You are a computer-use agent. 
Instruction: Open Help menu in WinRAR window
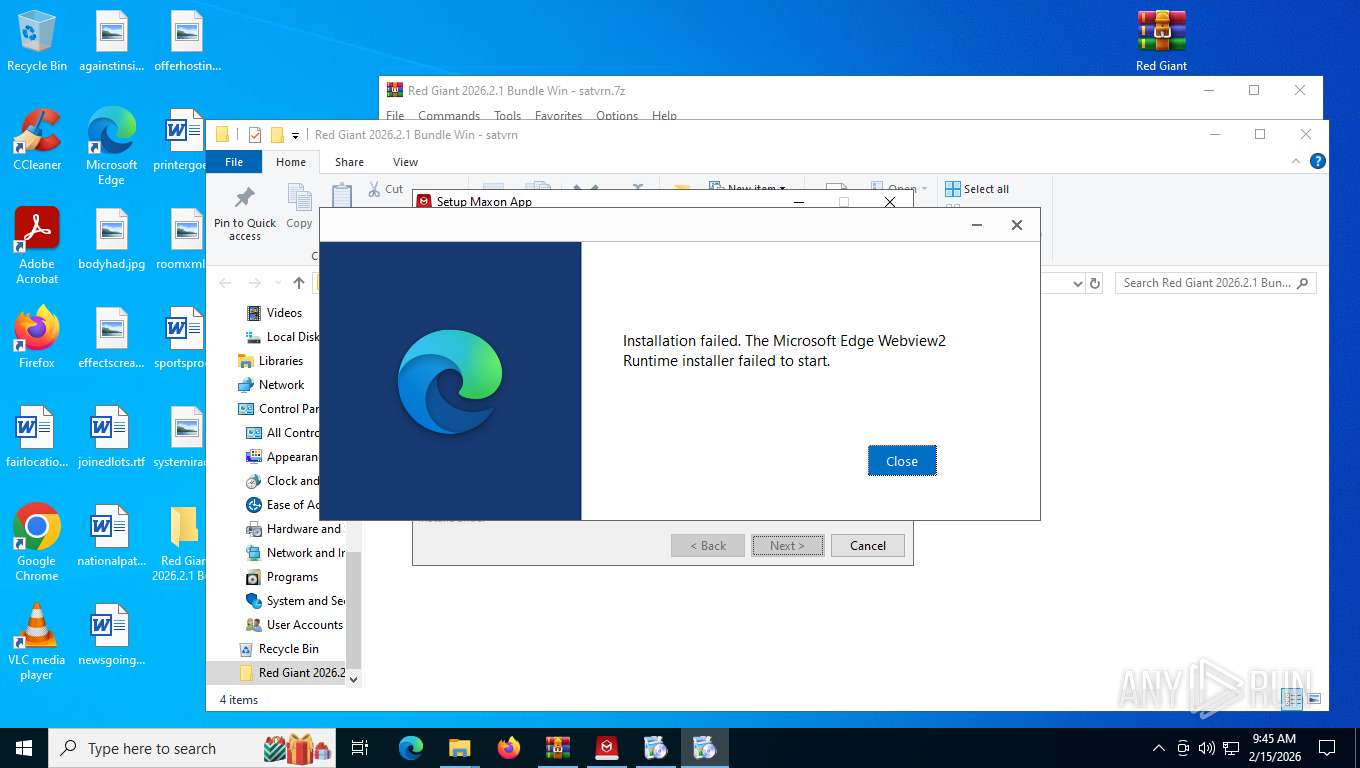(664, 116)
